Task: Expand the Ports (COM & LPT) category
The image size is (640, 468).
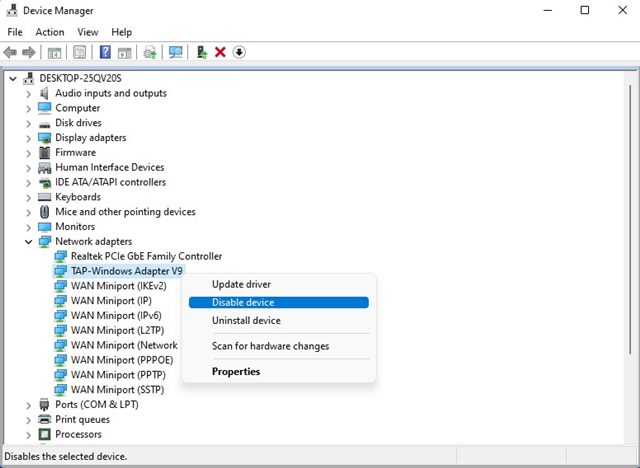Action: click(x=28, y=406)
